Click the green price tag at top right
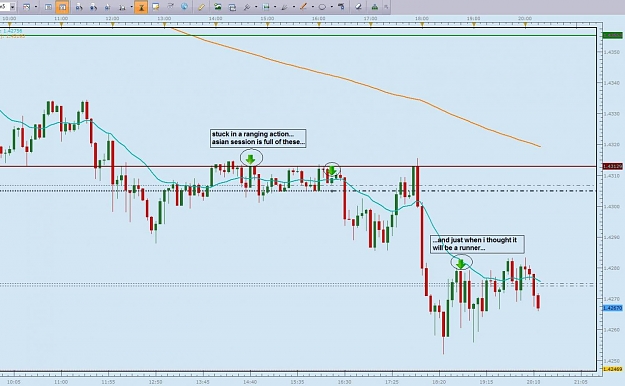The height and width of the screenshot is (386, 625). pos(613,35)
